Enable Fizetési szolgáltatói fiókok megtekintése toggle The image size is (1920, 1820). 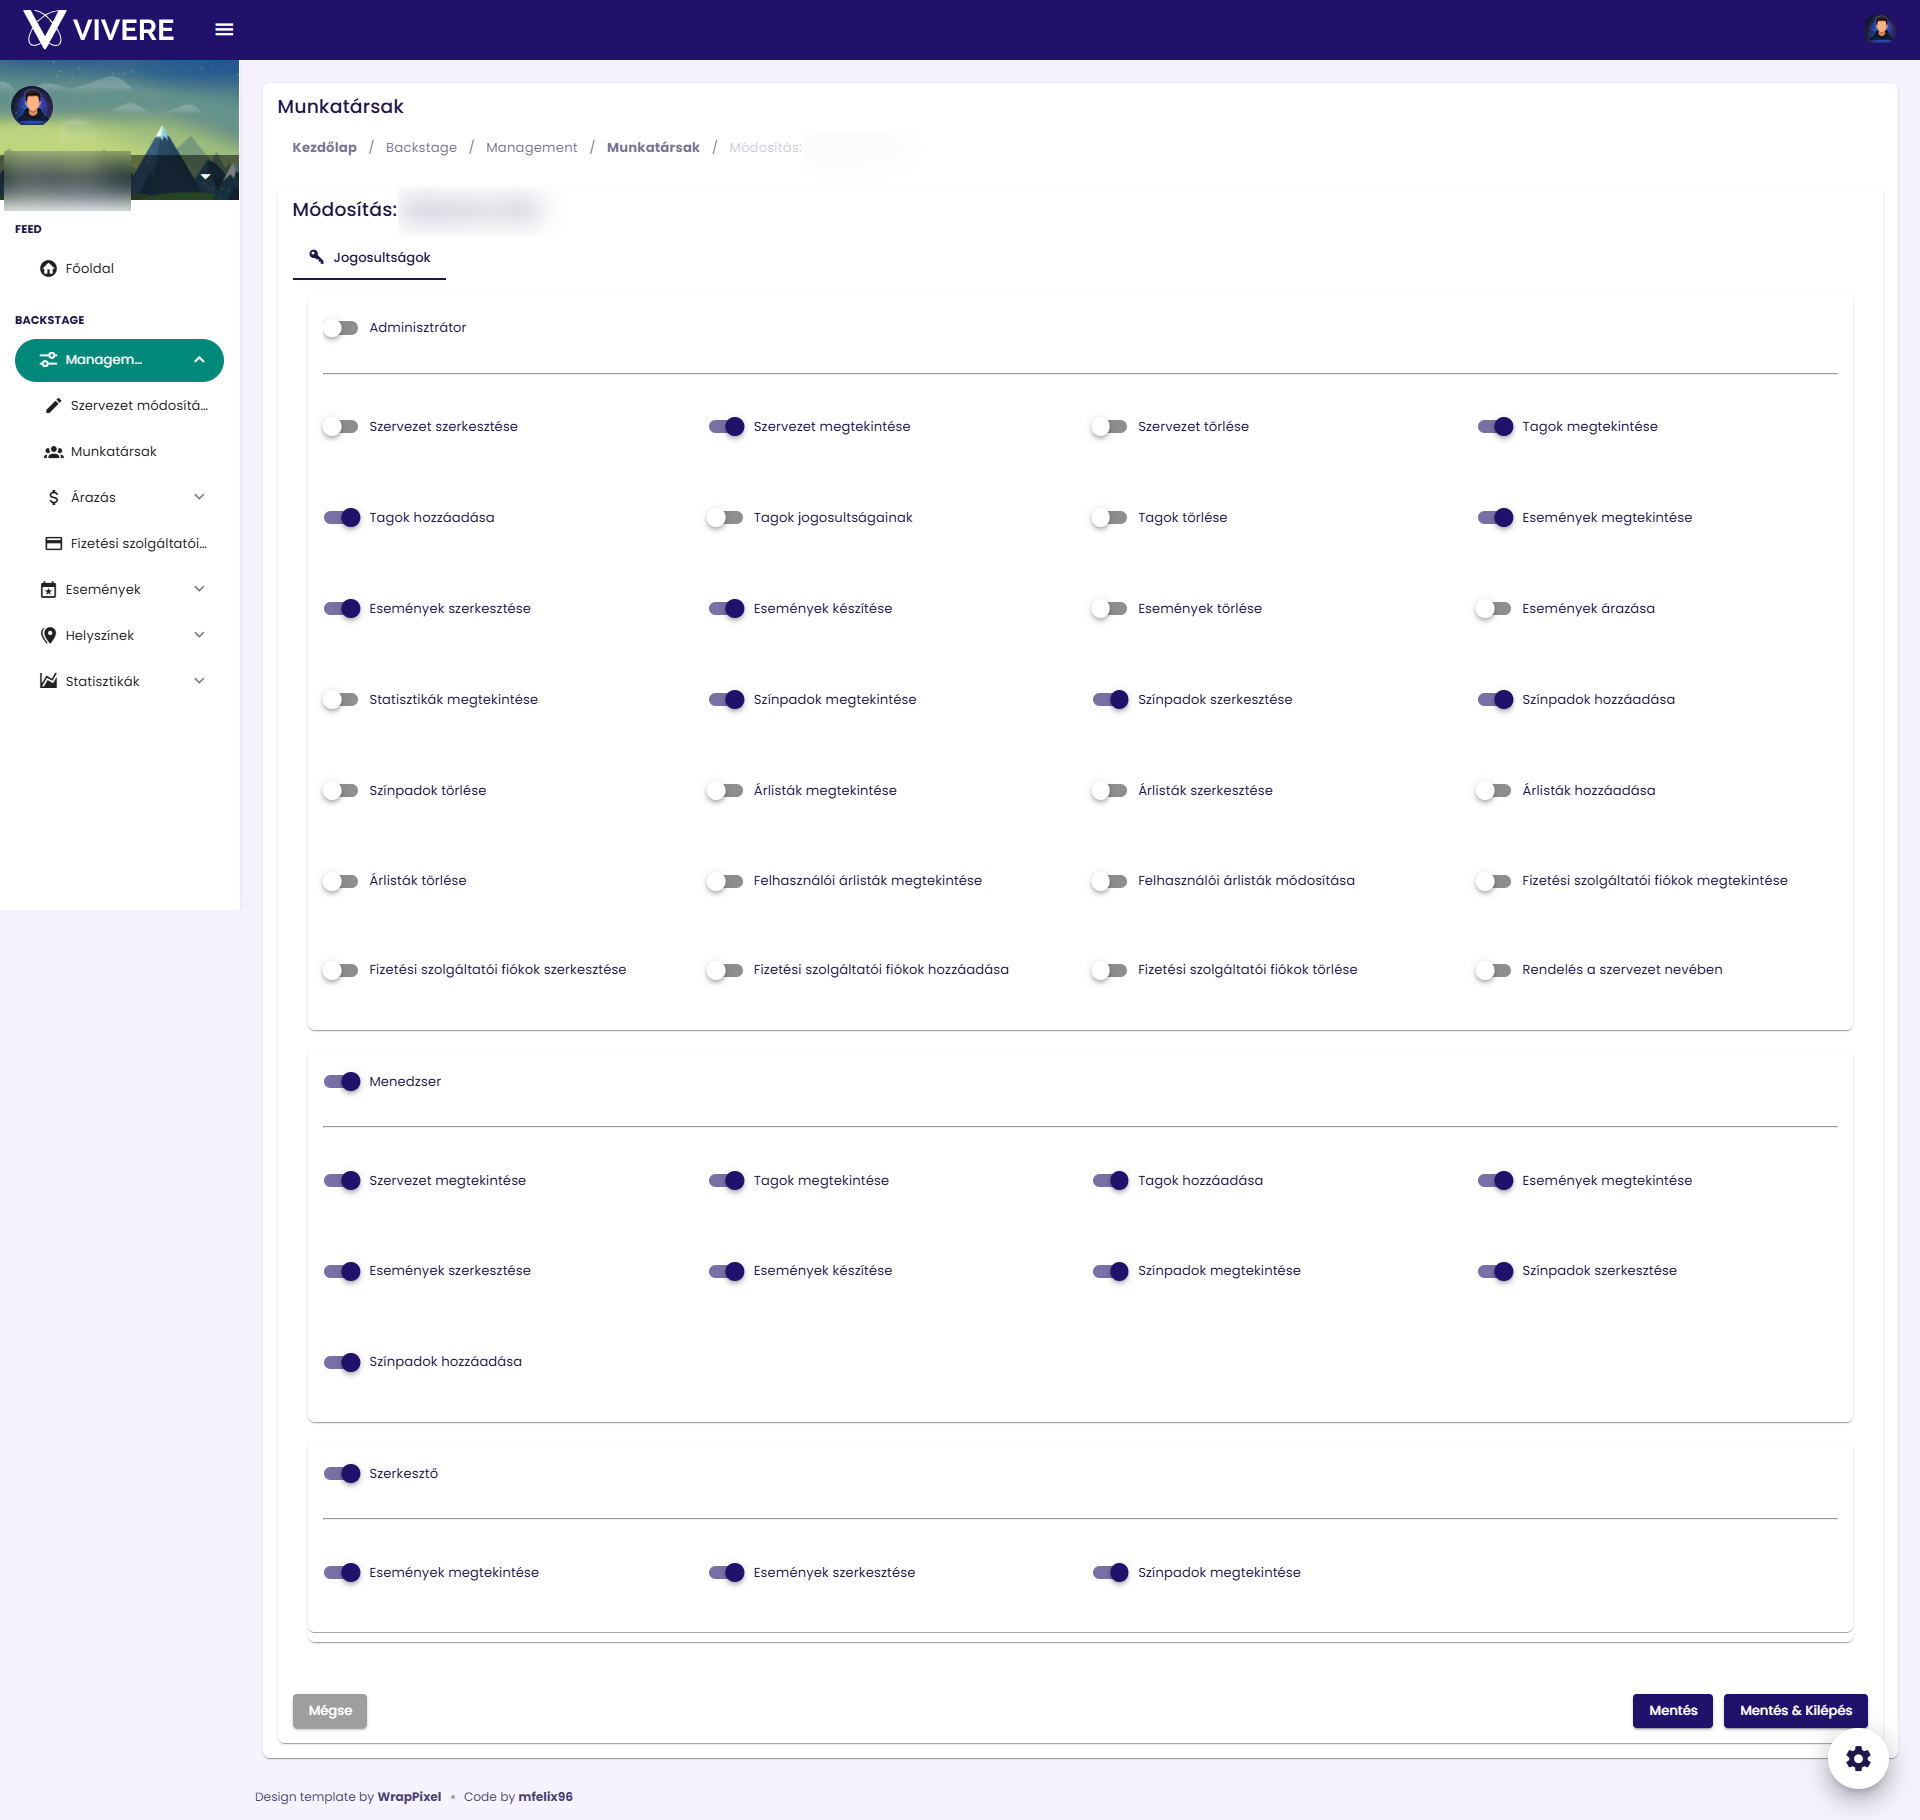1493,882
